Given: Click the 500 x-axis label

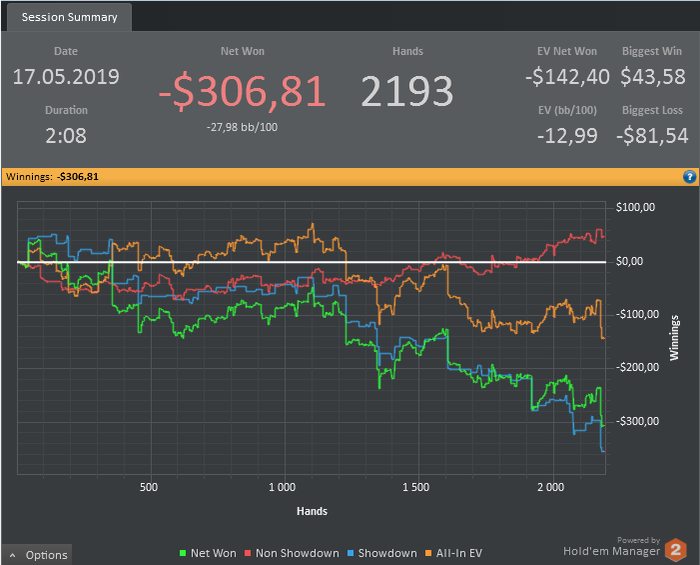Looking at the screenshot, I should [x=149, y=487].
